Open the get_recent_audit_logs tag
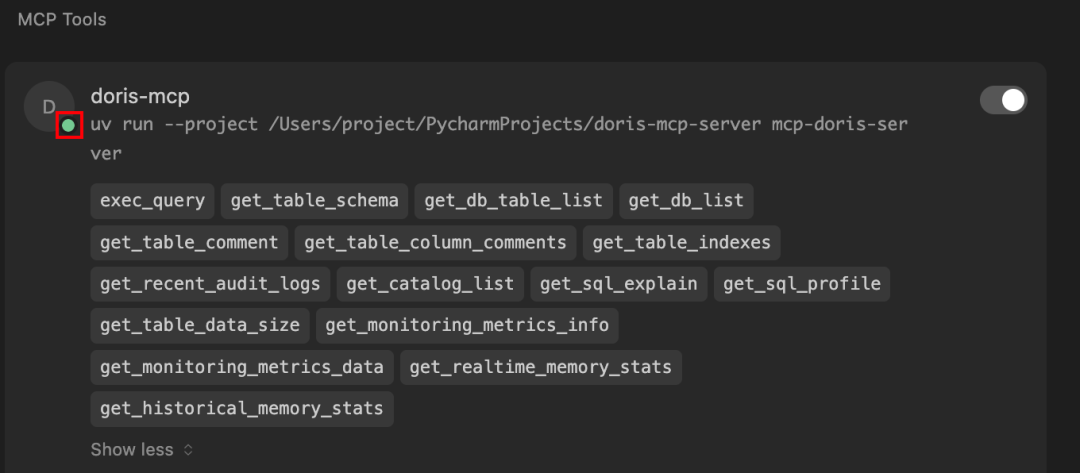The image size is (1080, 473). [x=210, y=284]
